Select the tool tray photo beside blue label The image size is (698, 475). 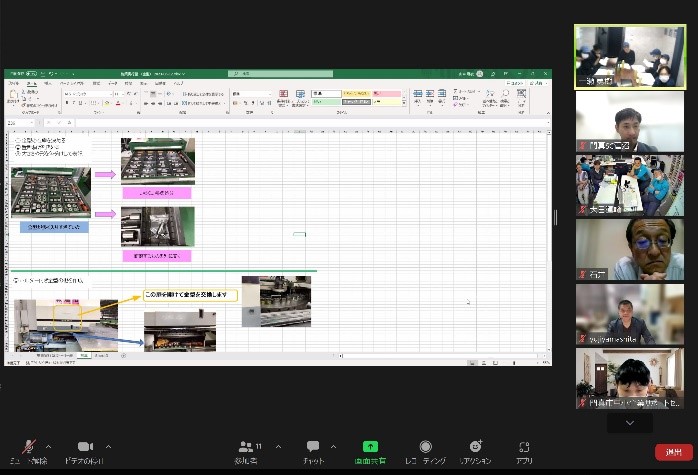tap(51, 193)
